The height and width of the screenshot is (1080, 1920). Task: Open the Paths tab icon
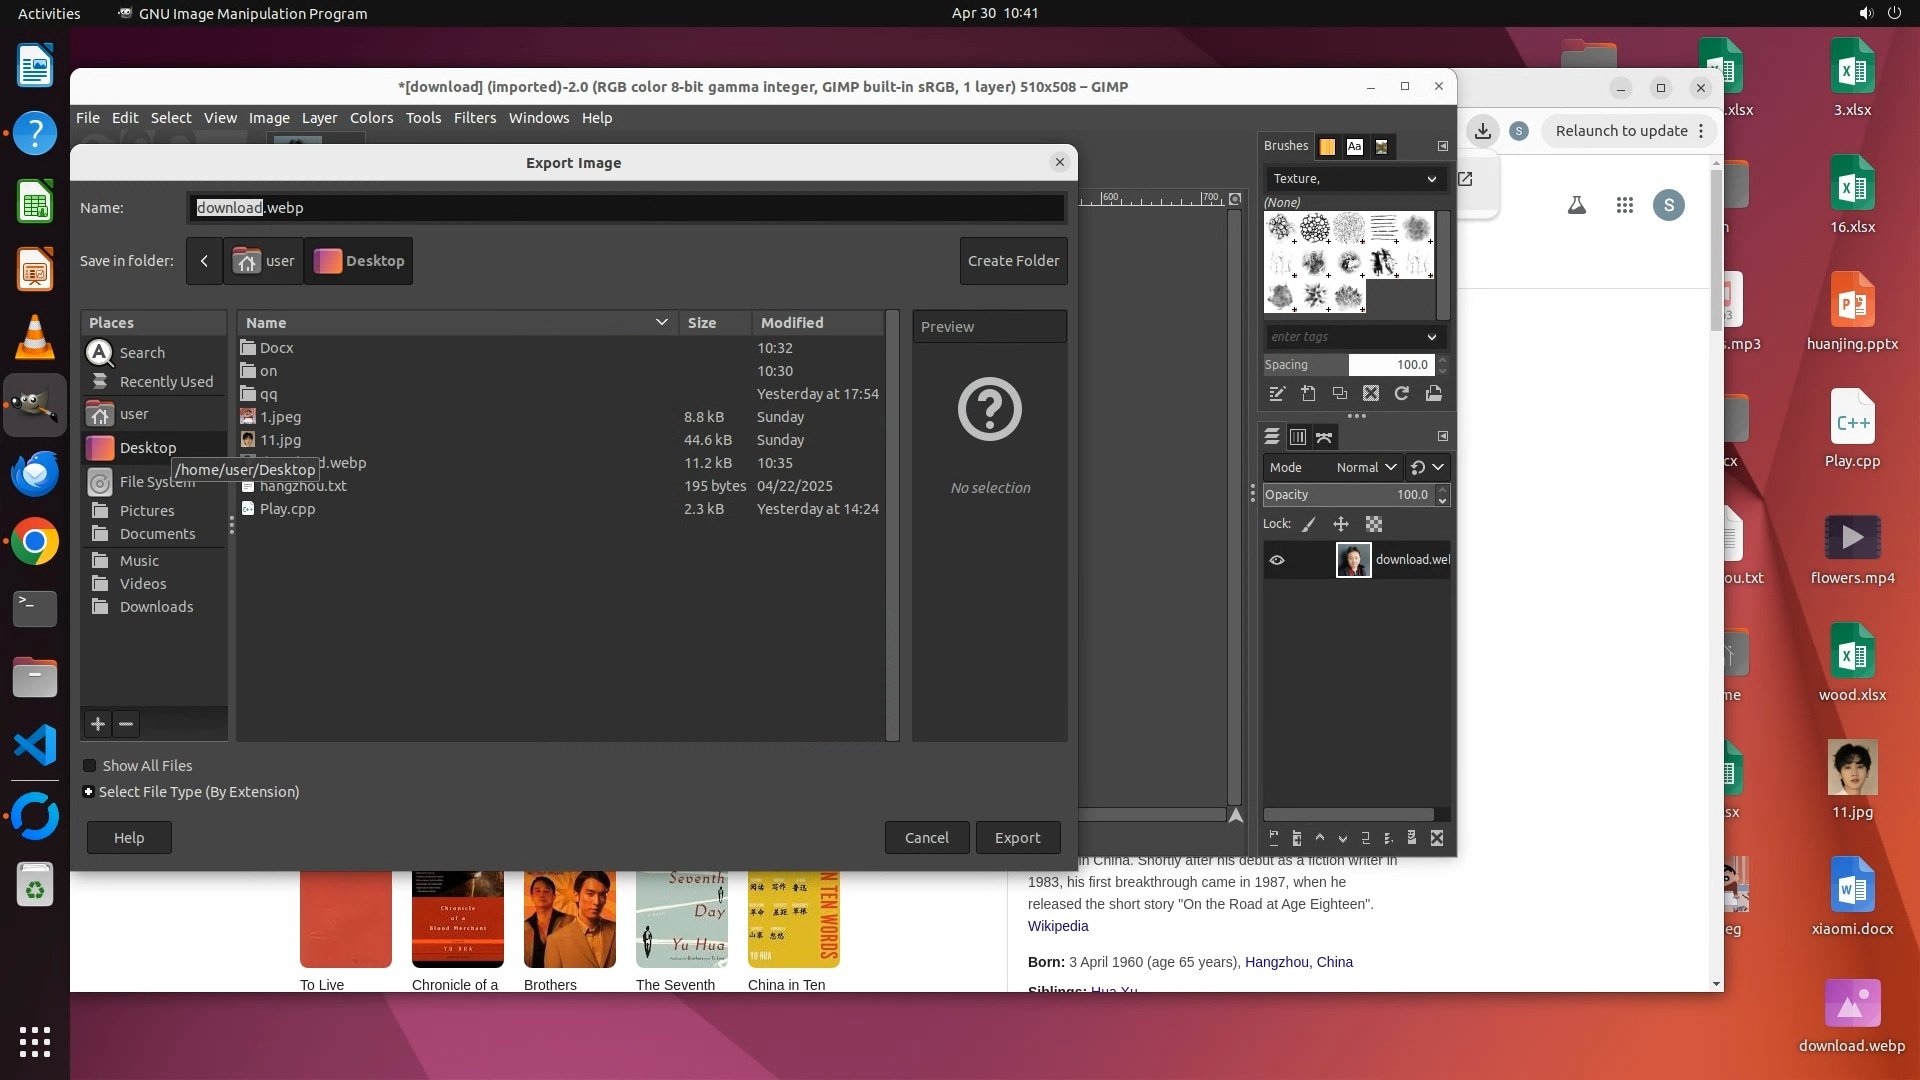point(1325,437)
